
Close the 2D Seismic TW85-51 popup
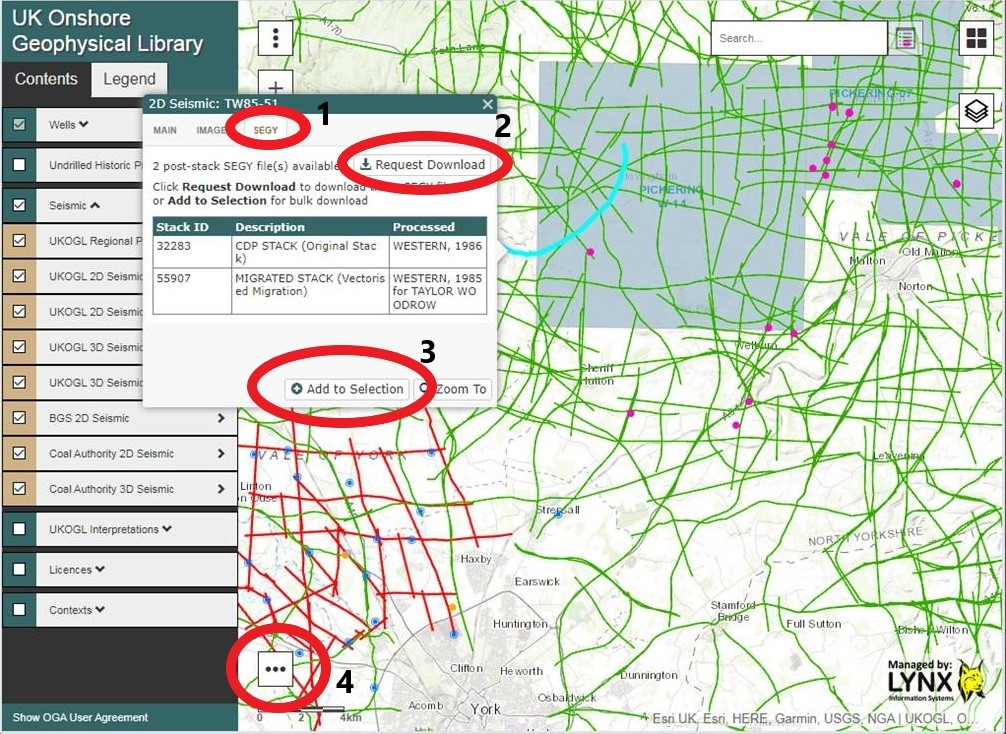pyautogui.click(x=488, y=104)
